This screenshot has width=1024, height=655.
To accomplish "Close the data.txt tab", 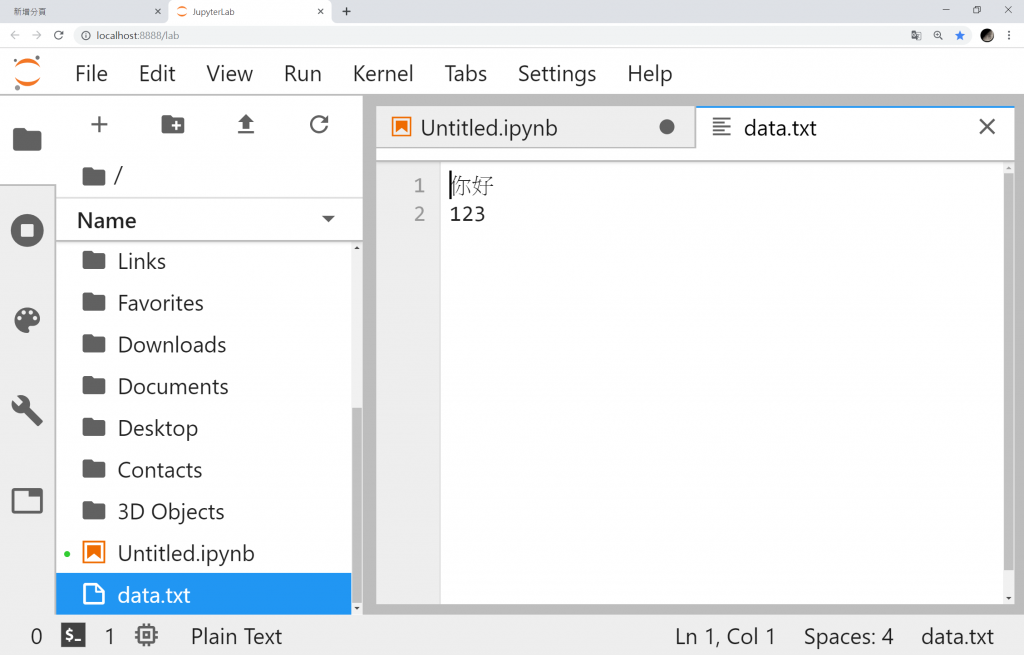I will (987, 127).
